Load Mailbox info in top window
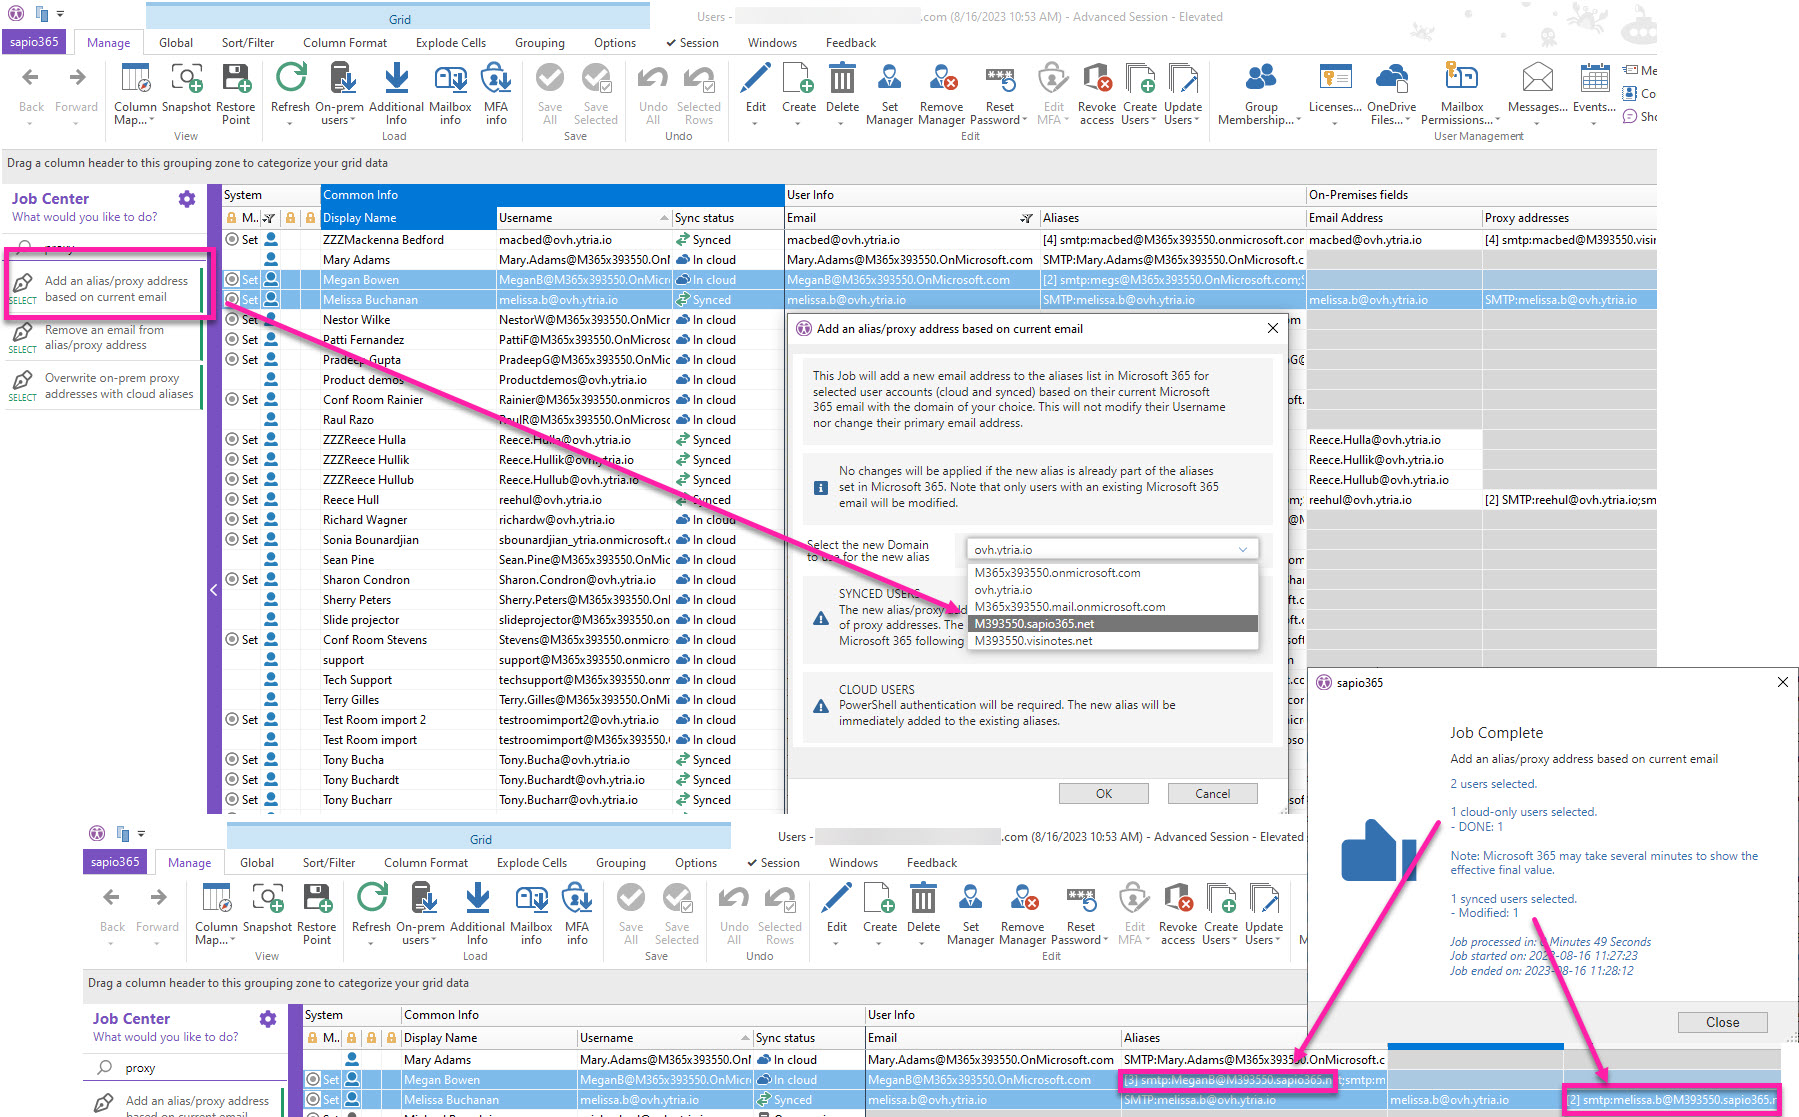Image resolution: width=1799 pixels, height=1117 pixels. point(450,93)
